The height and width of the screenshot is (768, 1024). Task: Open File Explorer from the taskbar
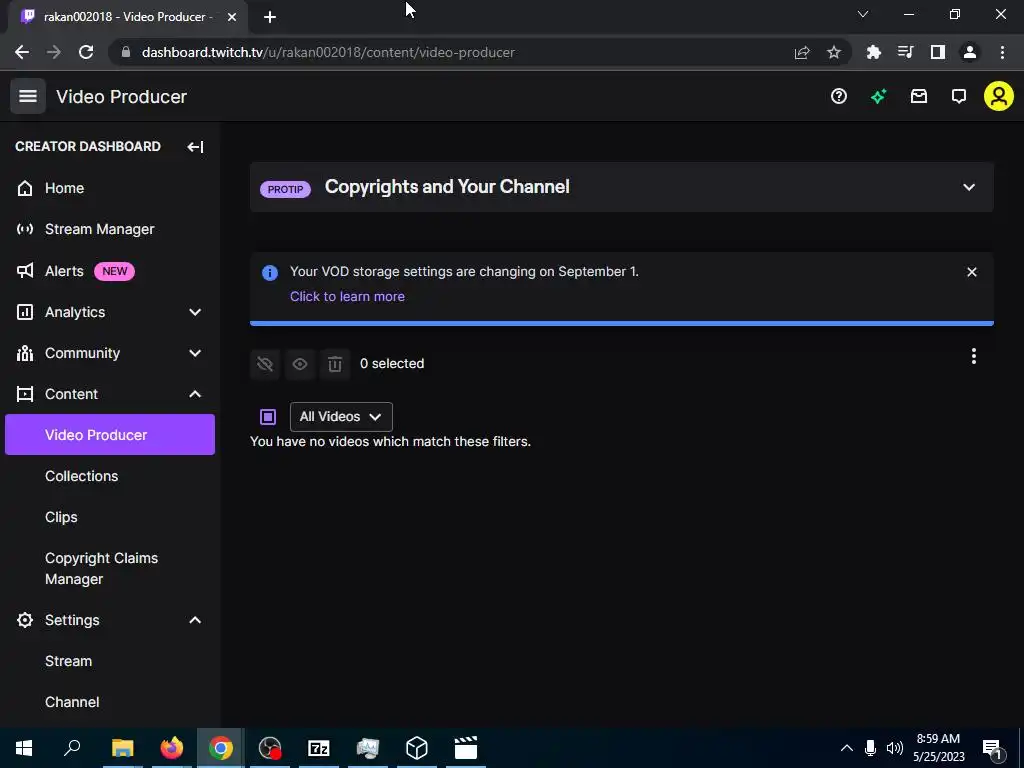point(123,748)
